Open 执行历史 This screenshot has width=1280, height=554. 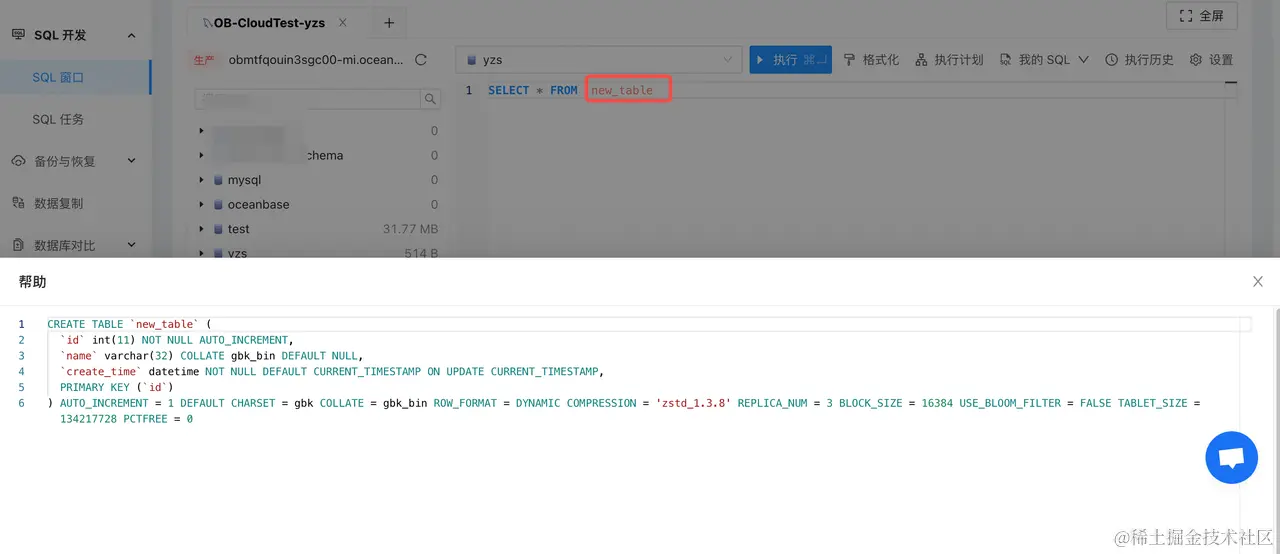(1139, 60)
